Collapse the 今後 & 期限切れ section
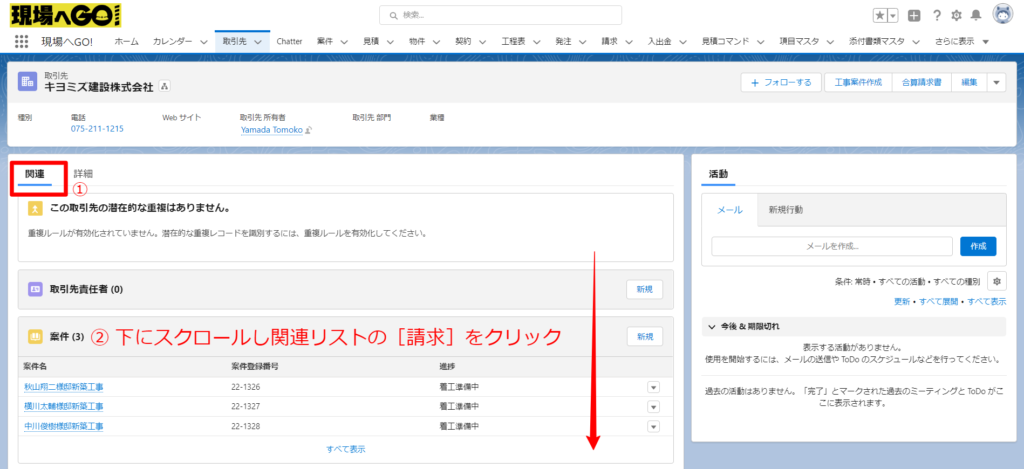1024x469 pixels. coord(712,326)
